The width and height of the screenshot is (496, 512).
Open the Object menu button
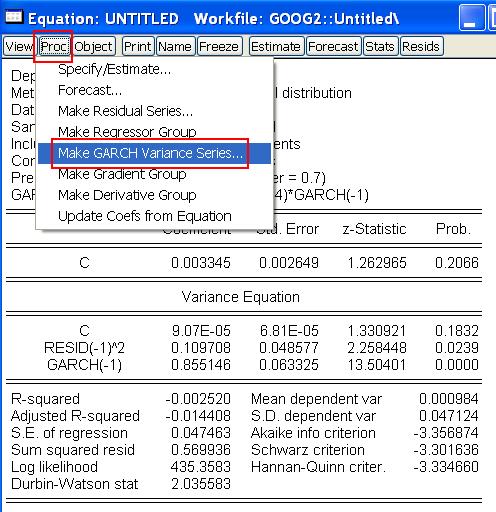(x=94, y=46)
